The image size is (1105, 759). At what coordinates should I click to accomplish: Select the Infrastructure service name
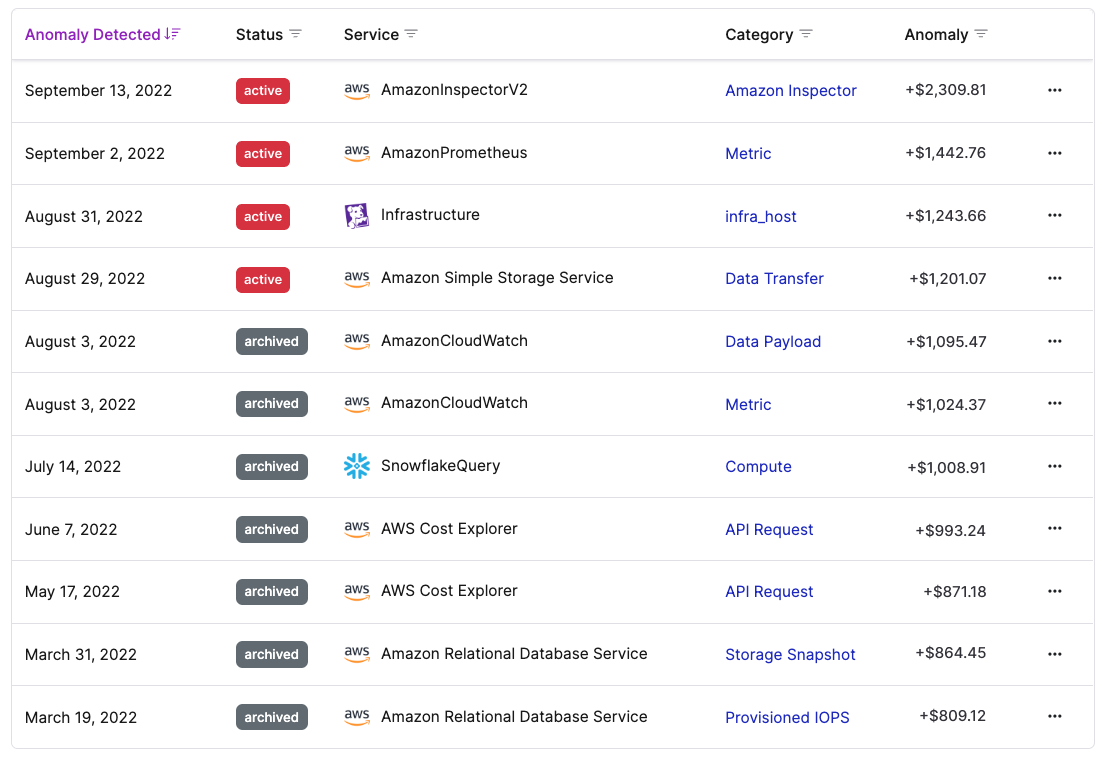[430, 215]
